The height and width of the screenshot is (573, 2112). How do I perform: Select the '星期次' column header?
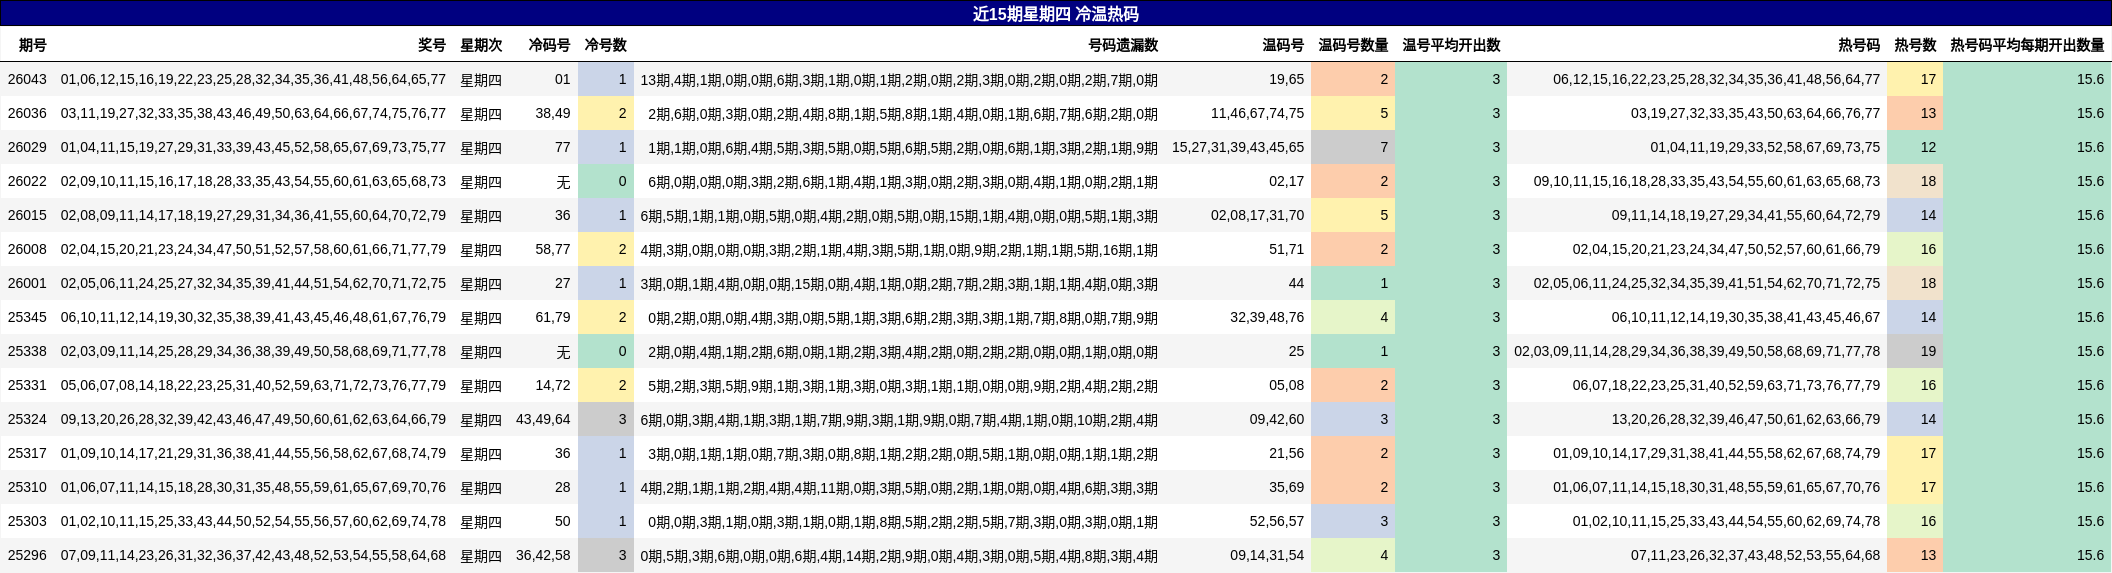point(481,45)
